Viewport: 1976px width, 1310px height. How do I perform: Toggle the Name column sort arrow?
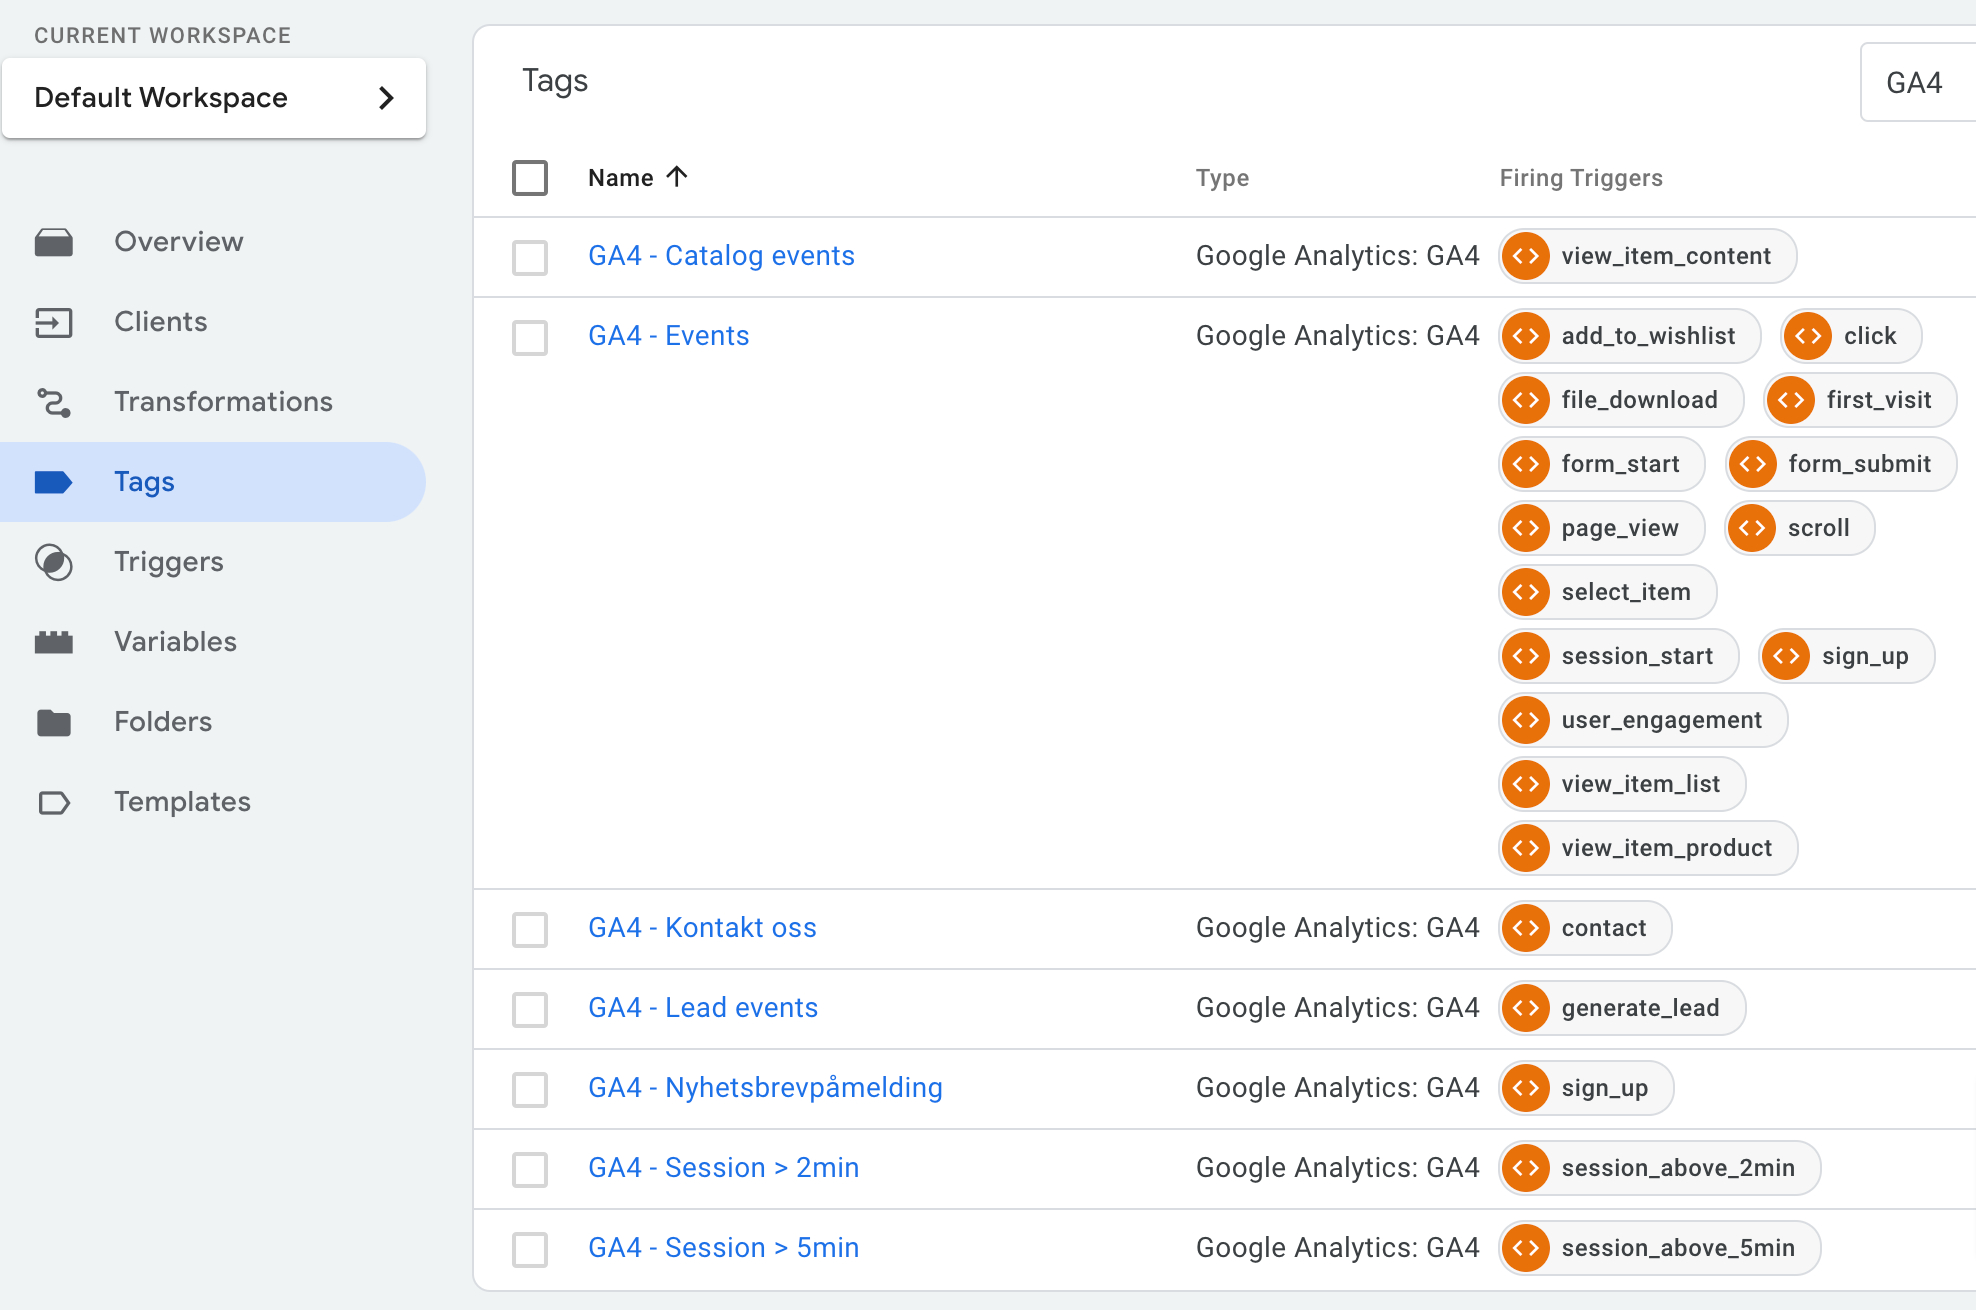tap(677, 177)
